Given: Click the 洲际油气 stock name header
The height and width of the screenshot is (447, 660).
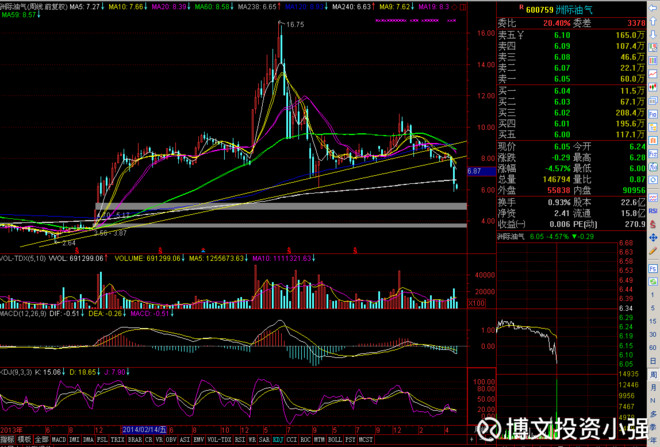Looking at the screenshot, I should 574,9.
